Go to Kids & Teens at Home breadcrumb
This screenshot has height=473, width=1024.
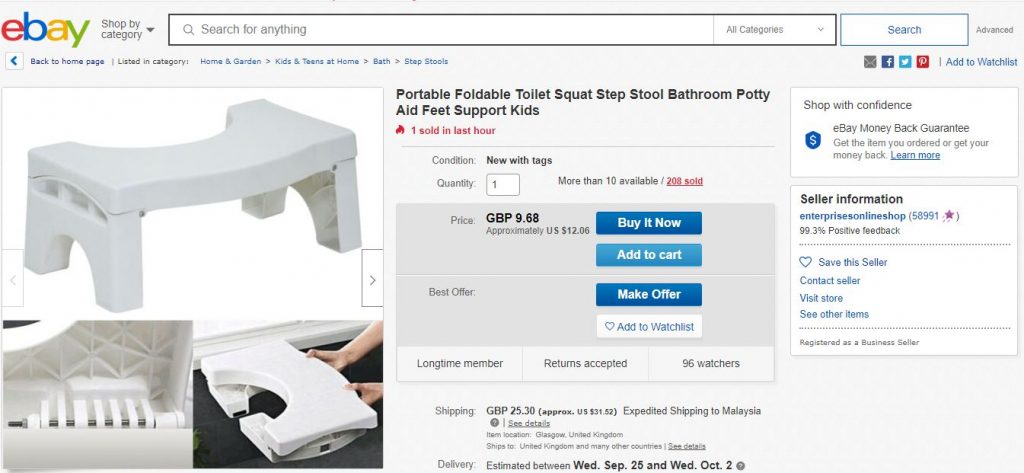click(316, 62)
